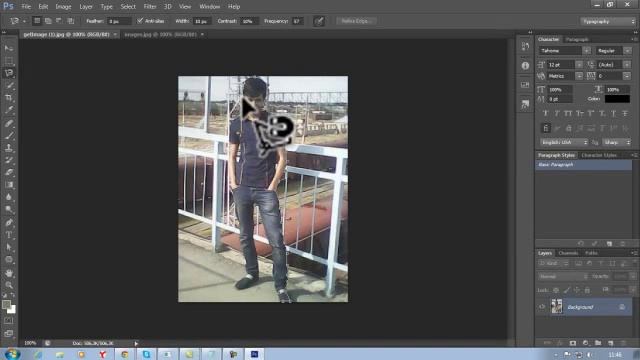Viewport: 640px width, 360px height.
Task: Select the Blur tool
Action: click(9, 197)
